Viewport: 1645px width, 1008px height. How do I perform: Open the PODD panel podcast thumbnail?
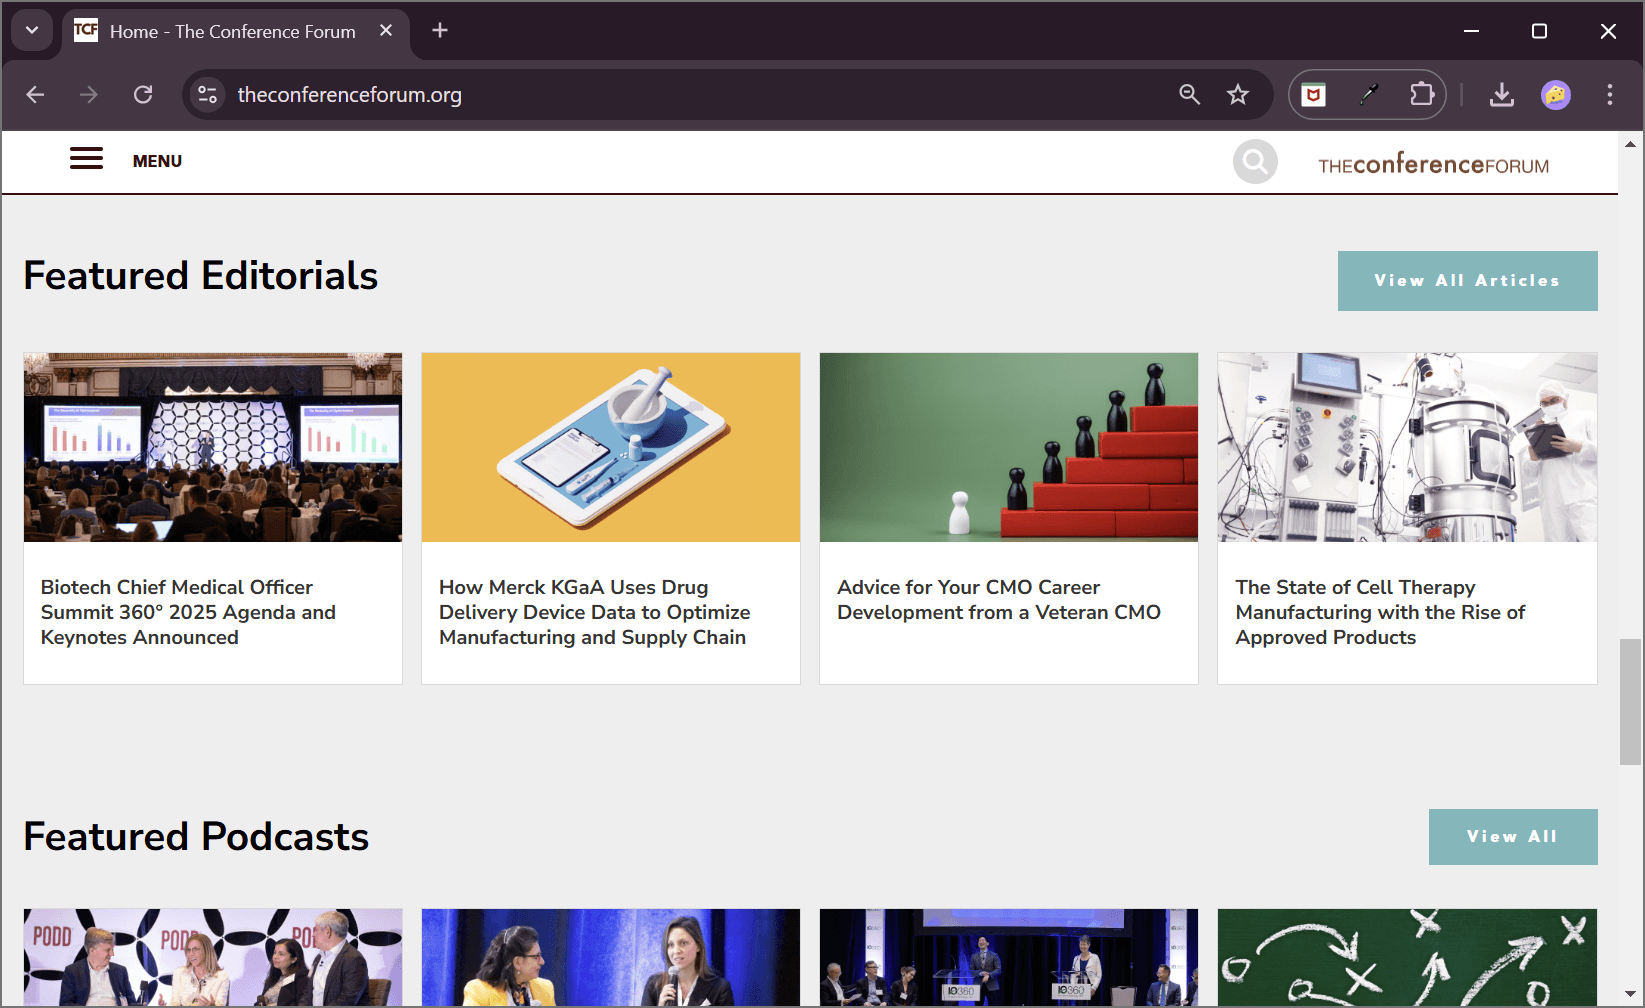[x=213, y=957]
